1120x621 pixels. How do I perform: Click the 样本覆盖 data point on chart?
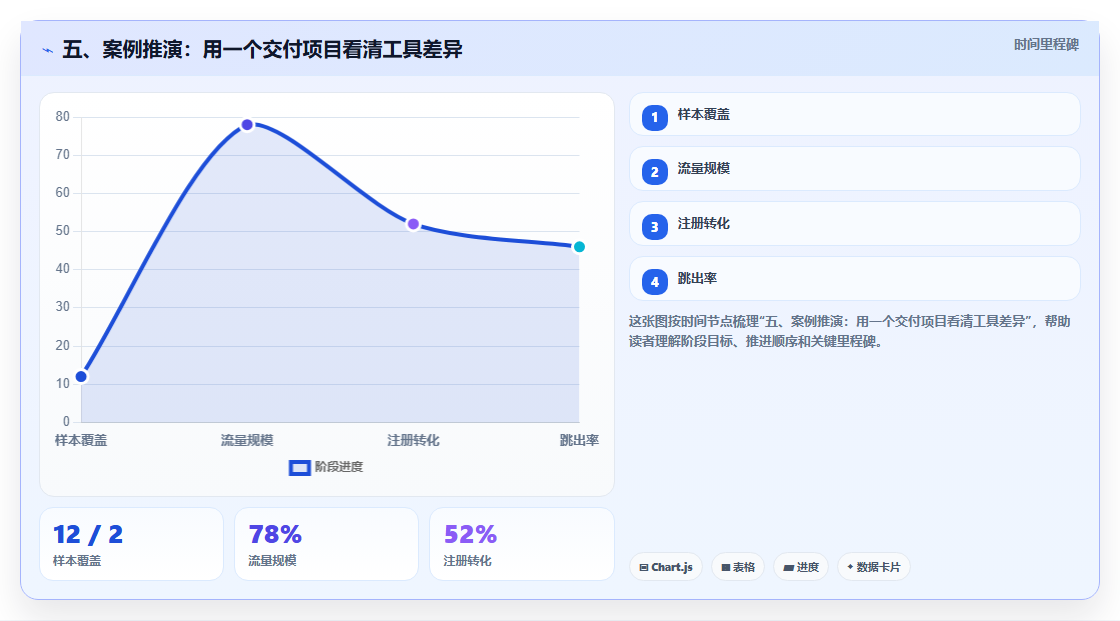[81, 377]
